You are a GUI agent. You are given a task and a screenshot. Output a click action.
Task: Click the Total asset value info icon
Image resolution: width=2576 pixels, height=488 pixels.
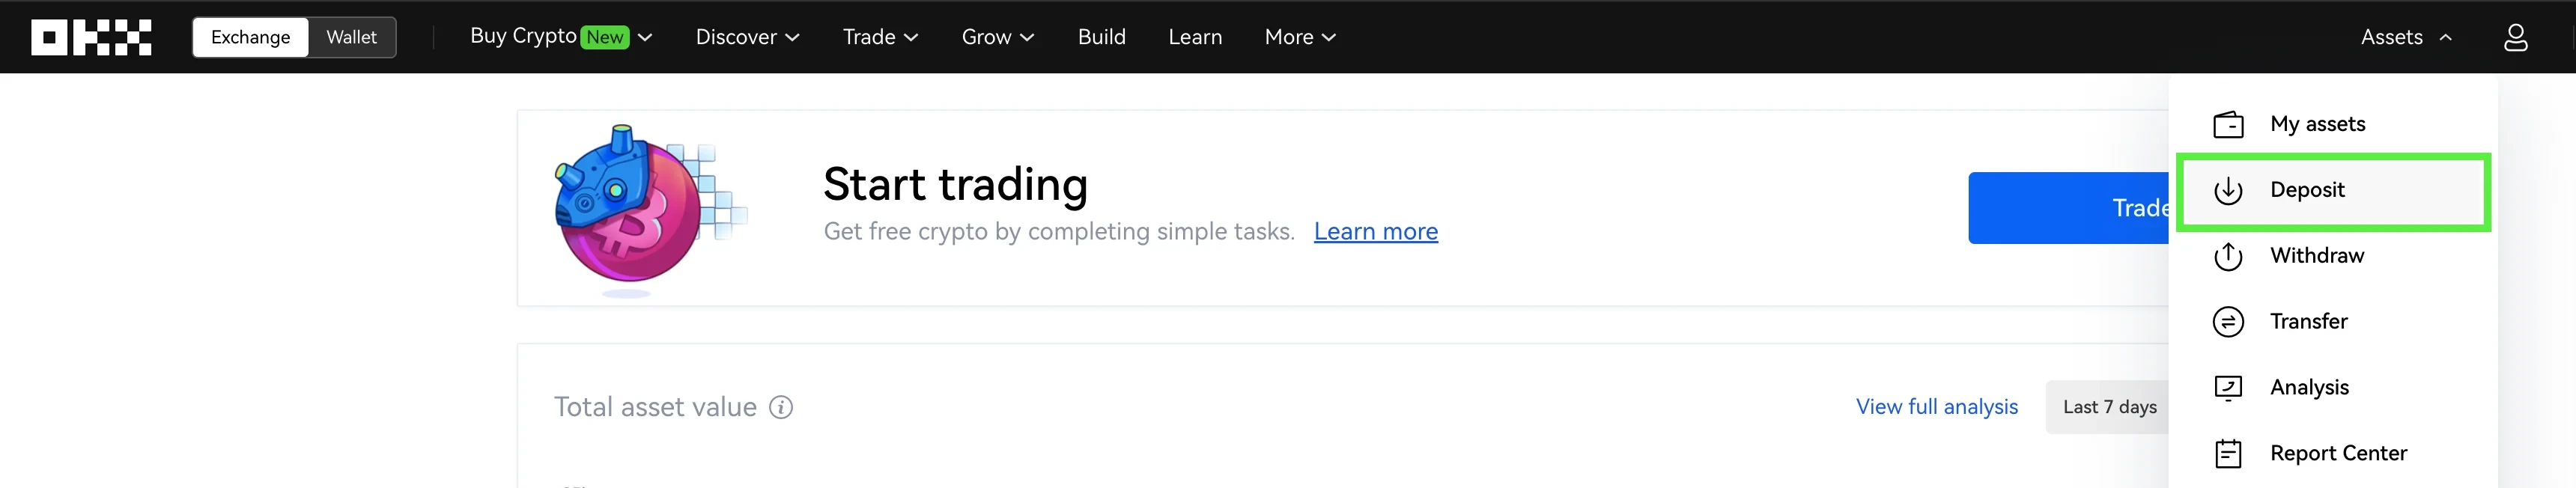[781, 407]
